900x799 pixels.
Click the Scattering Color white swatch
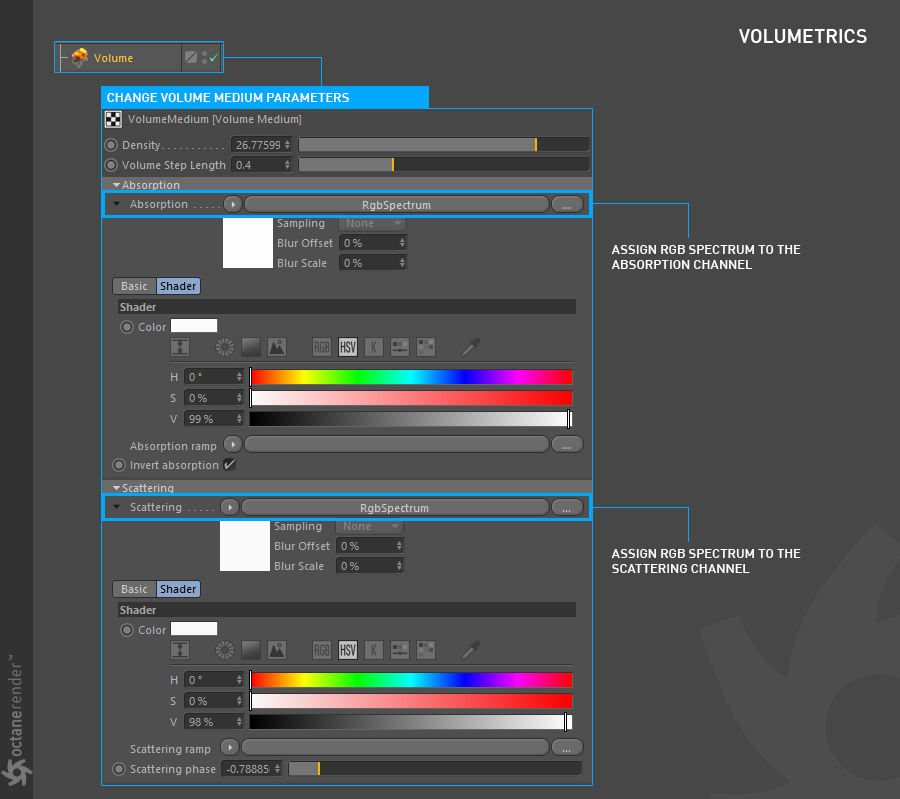pos(194,629)
